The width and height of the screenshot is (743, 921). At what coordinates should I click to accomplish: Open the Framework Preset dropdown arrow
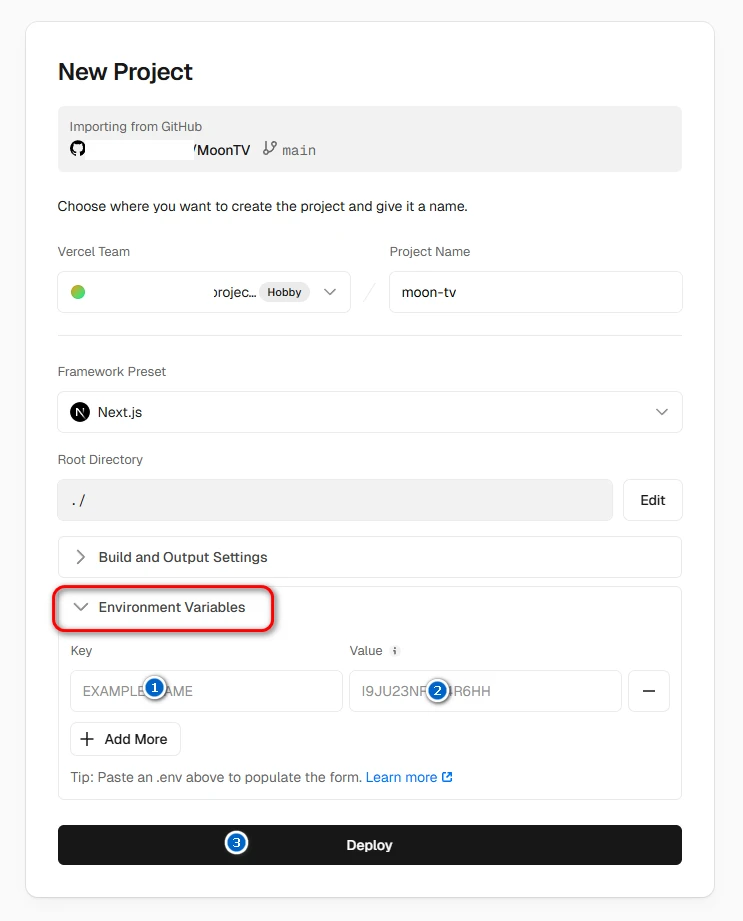click(661, 412)
